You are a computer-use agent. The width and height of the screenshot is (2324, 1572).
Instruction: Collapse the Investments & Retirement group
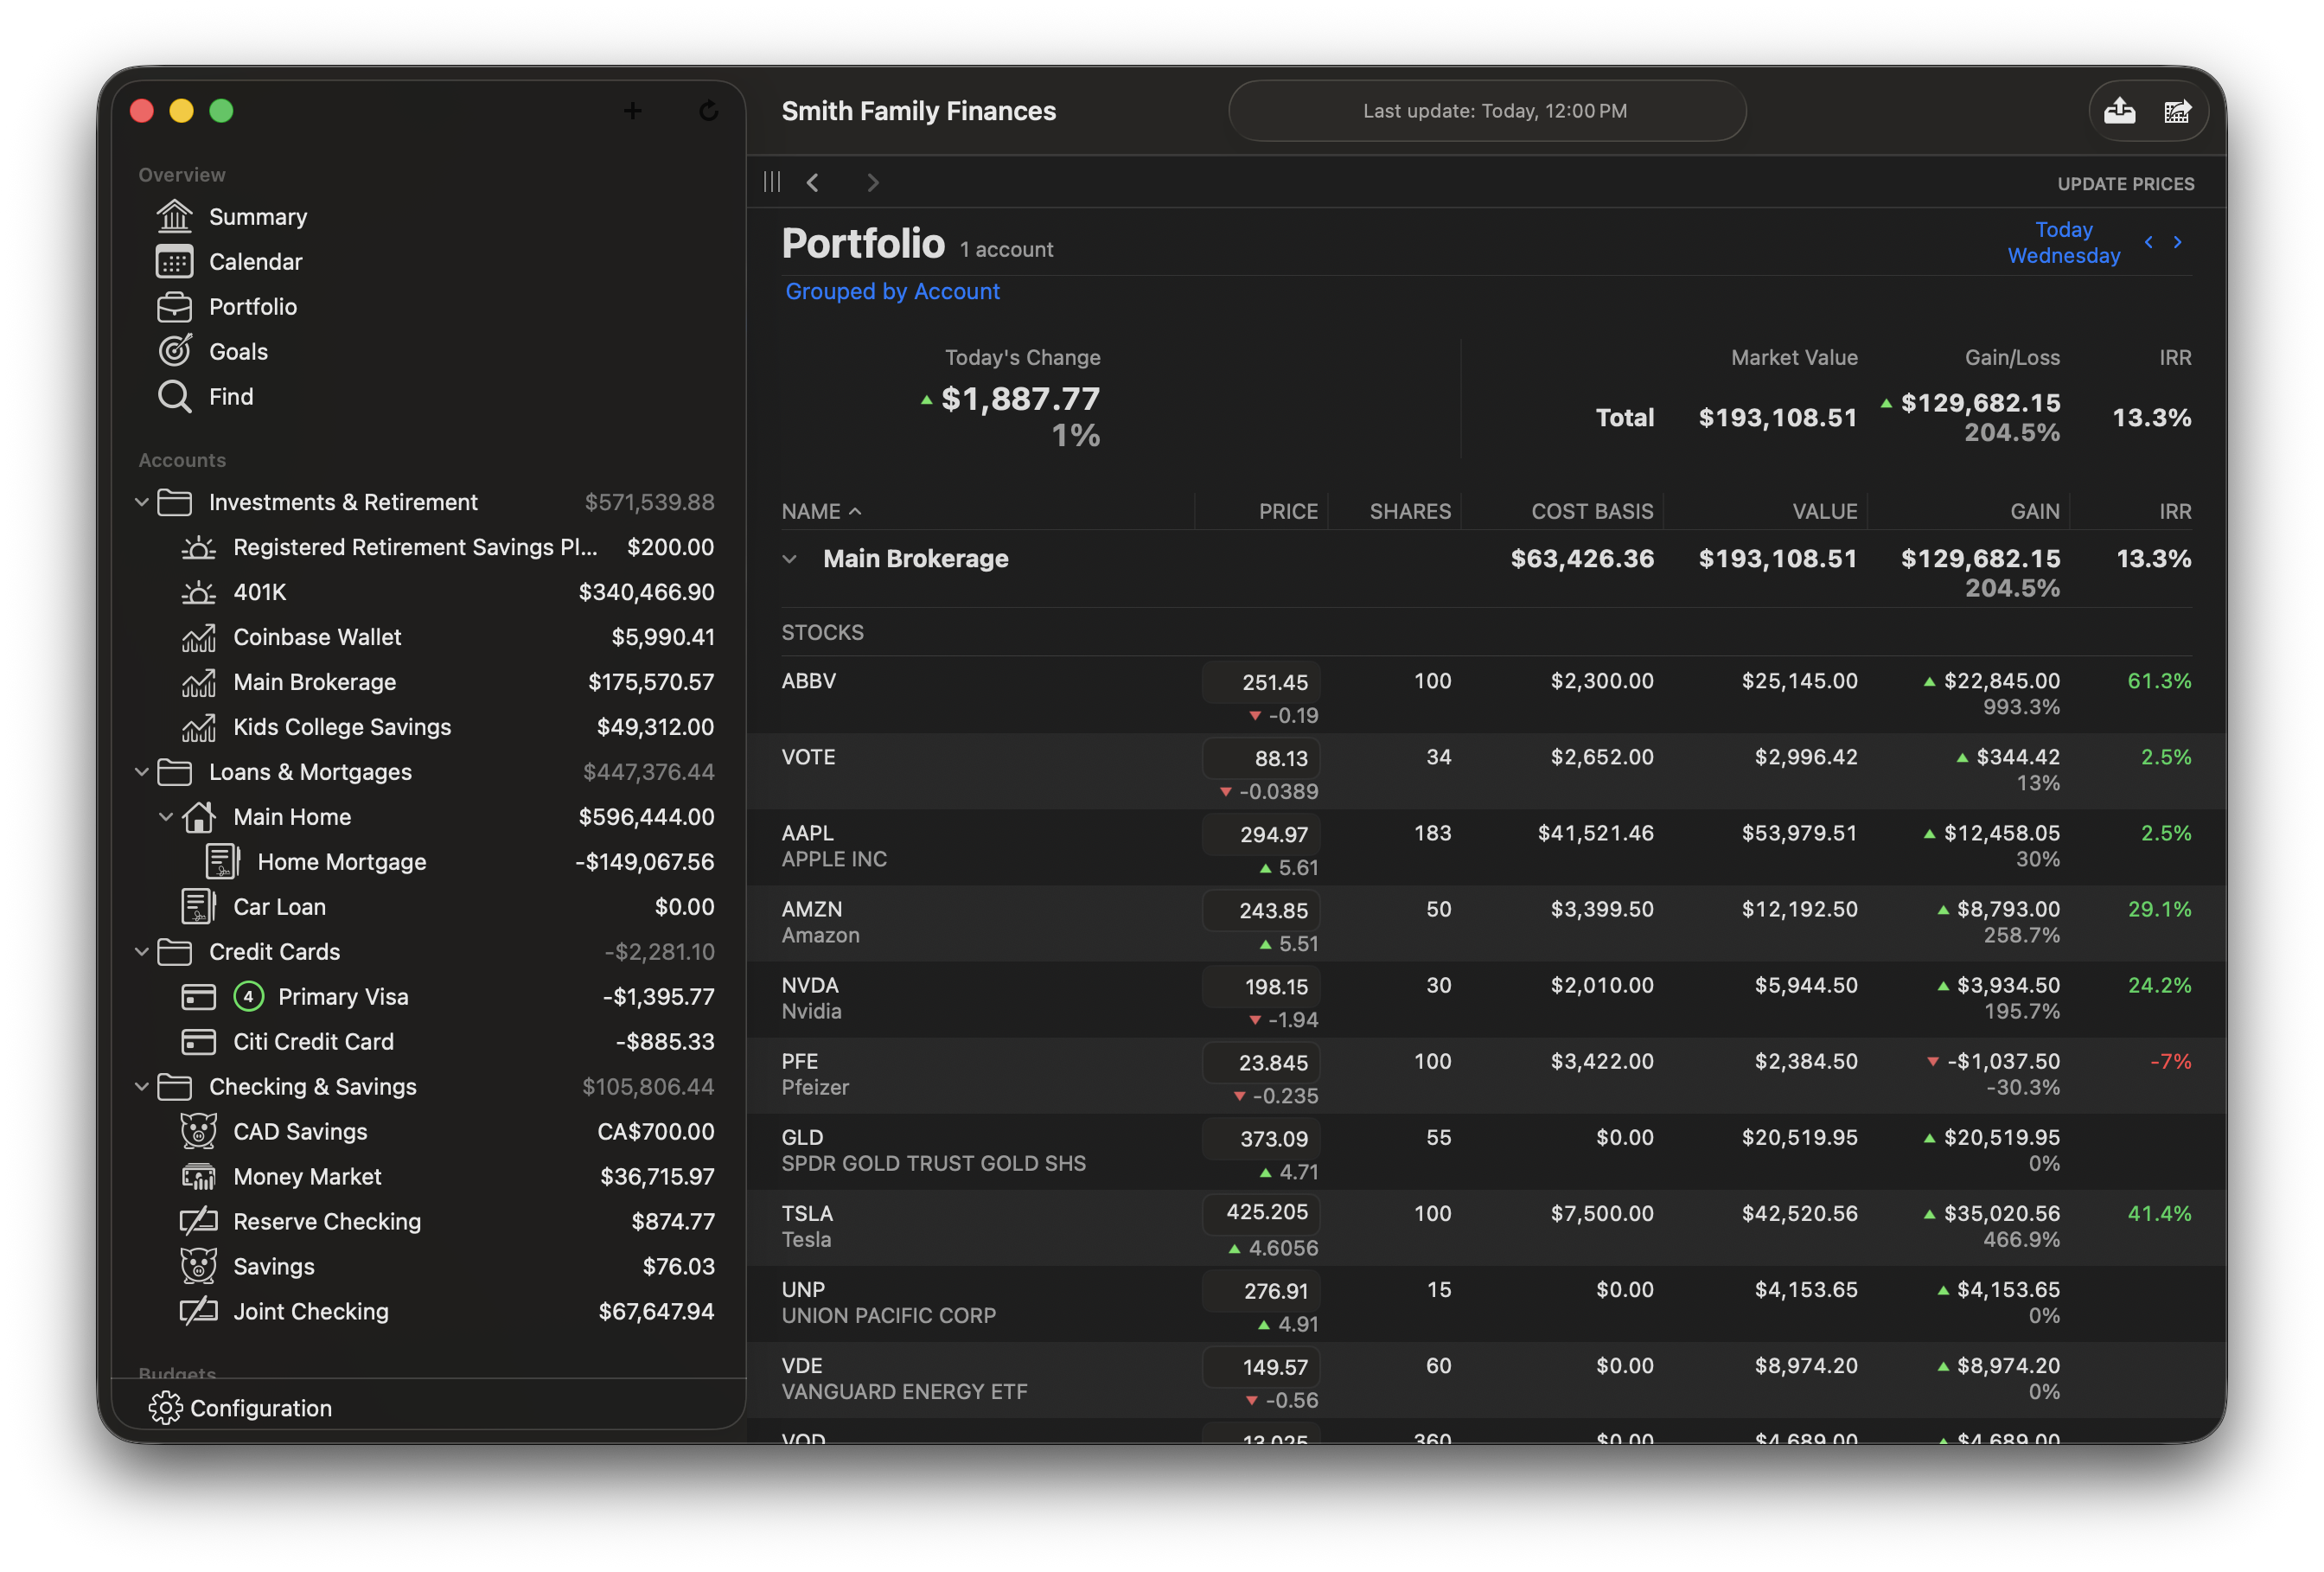coord(141,501)
